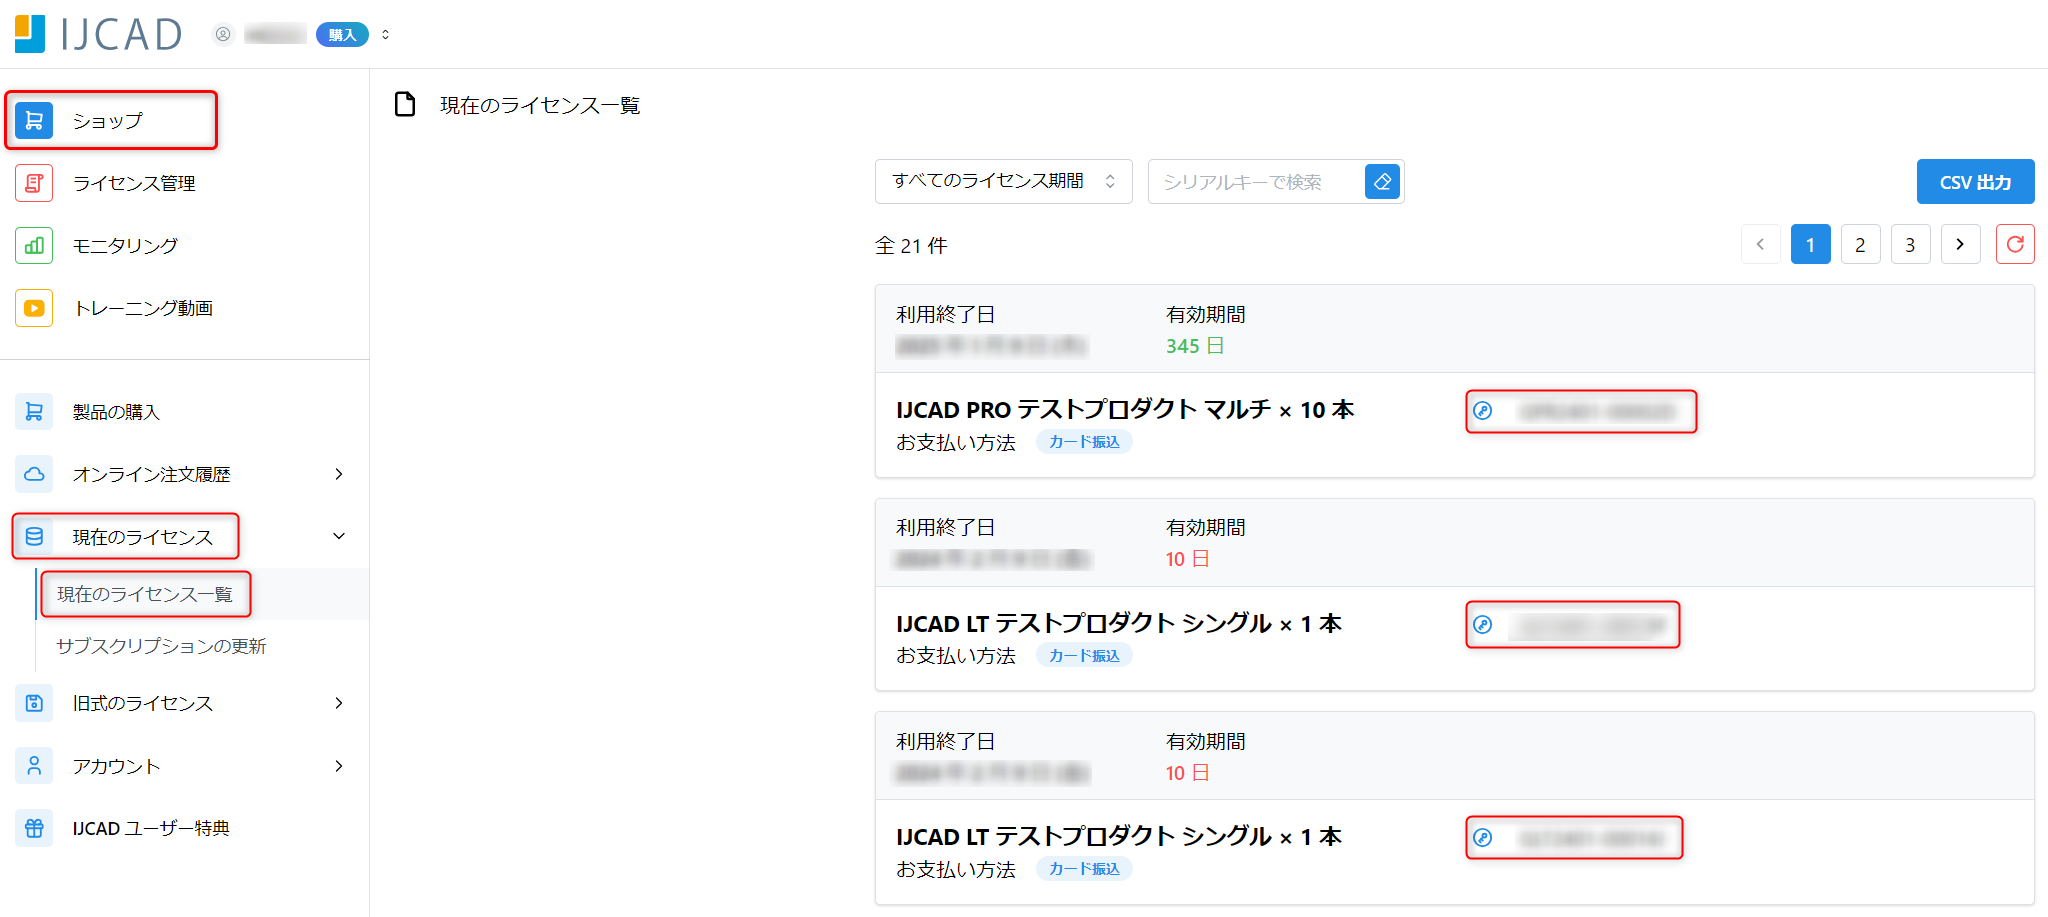This screenshot has height=917, width=2048.
Task: Click the yellow training video play icon
Action: 34,308
